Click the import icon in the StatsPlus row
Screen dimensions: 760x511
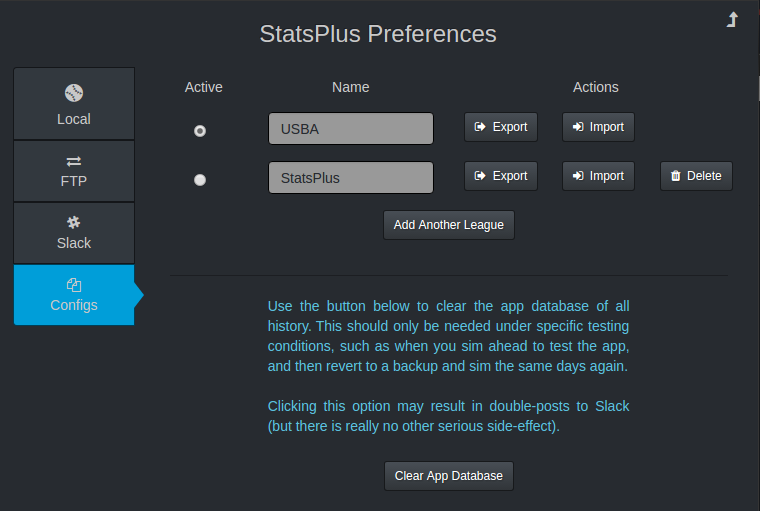578,176
